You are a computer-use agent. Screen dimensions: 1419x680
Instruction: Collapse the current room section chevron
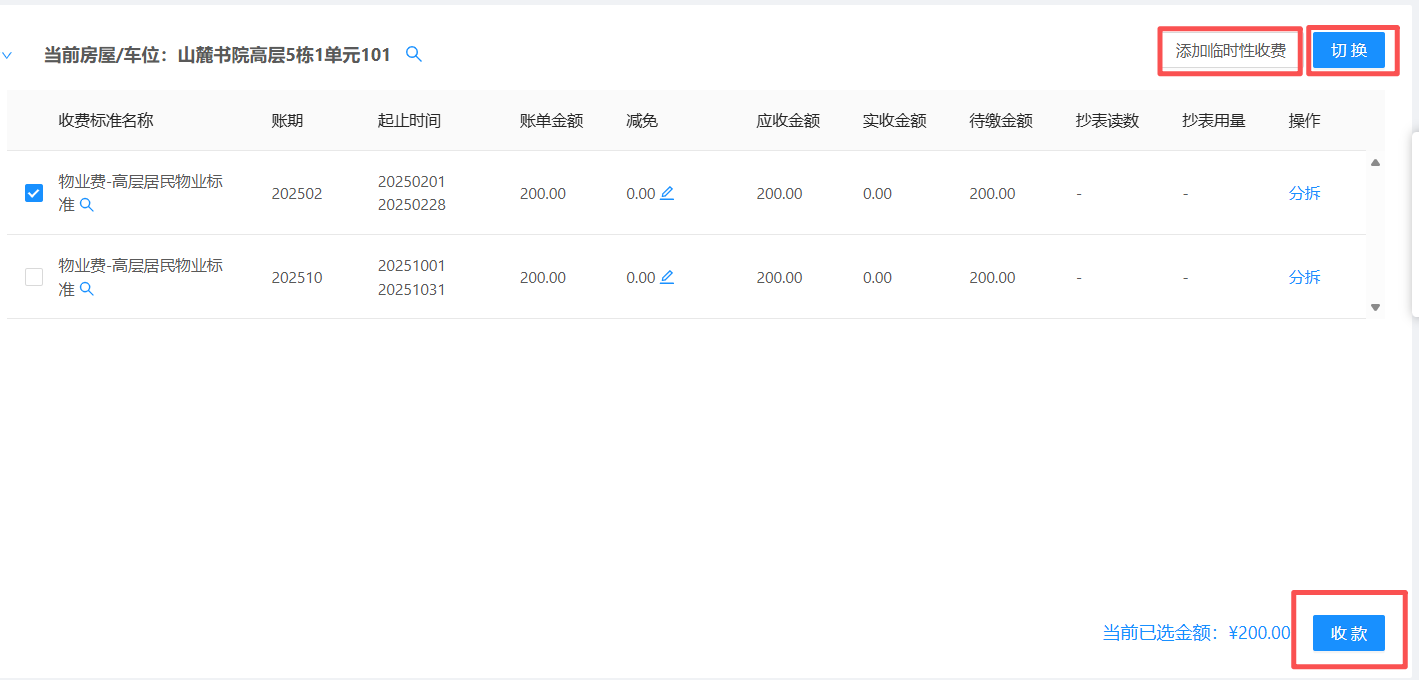tap(7, 56)
